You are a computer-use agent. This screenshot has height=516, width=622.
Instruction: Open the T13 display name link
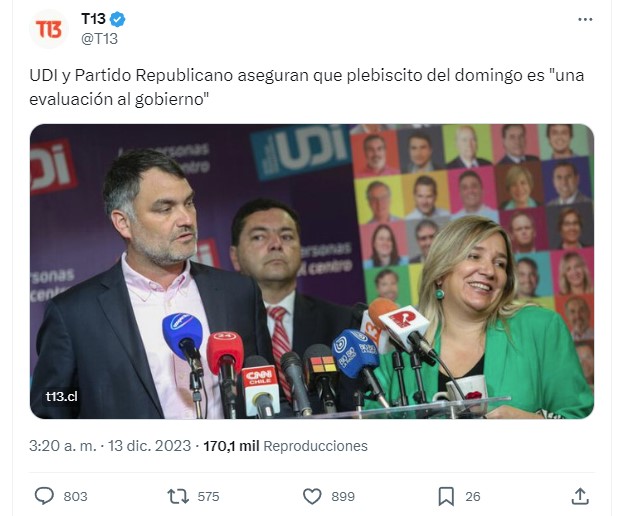click(x=93, y=19)
